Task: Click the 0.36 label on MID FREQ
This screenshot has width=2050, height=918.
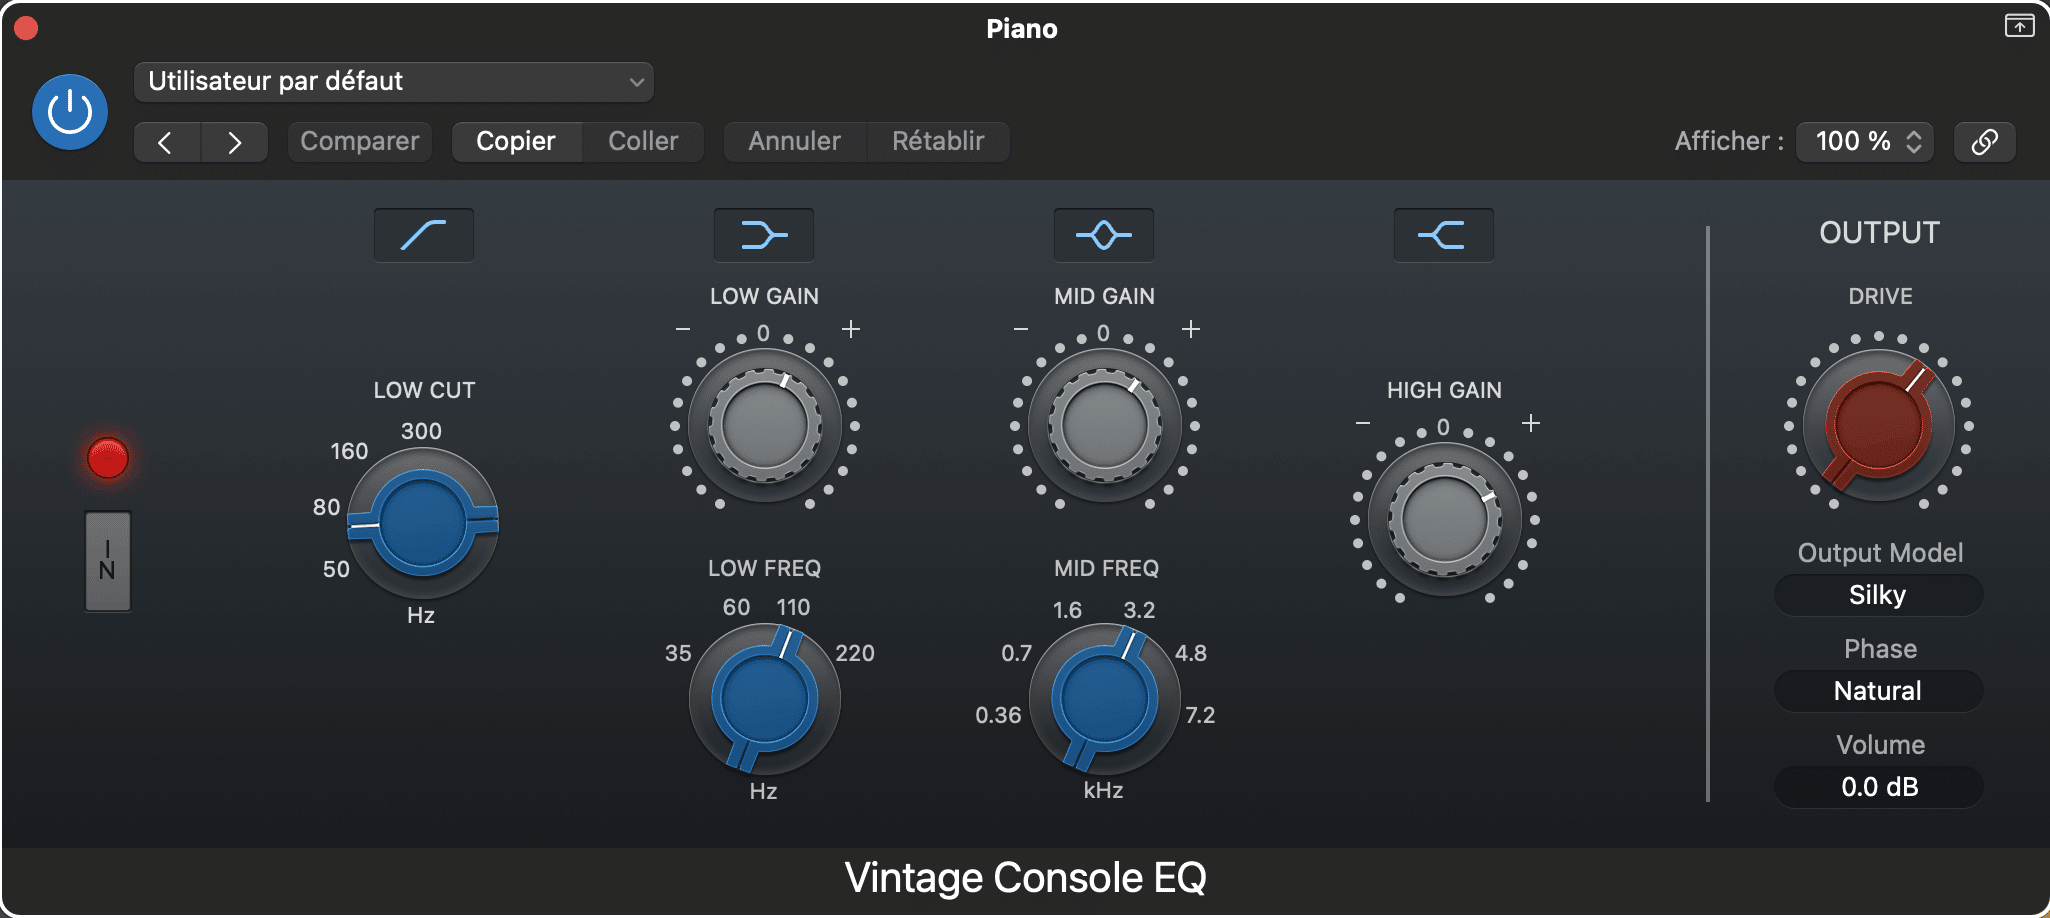Action: (x=998, y=715)
